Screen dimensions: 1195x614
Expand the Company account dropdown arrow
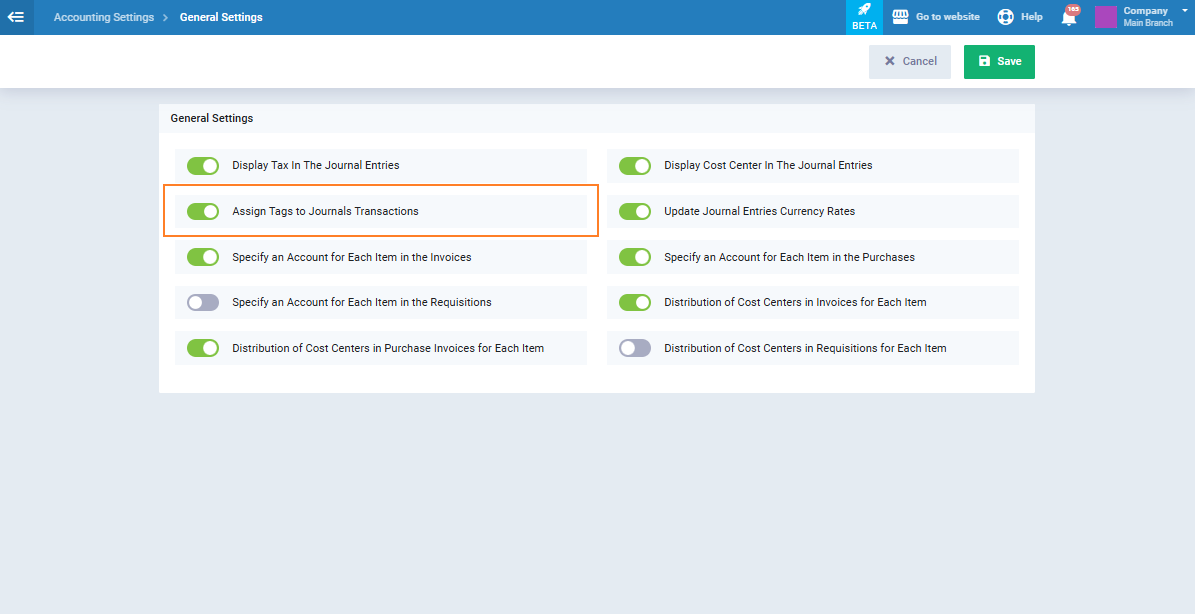tap(1184, 10)
